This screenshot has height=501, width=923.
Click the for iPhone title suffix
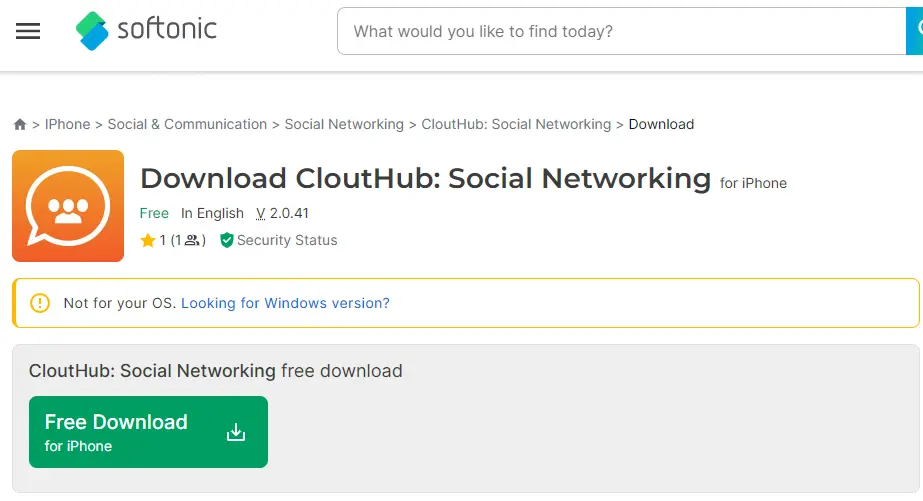[753, 184]
